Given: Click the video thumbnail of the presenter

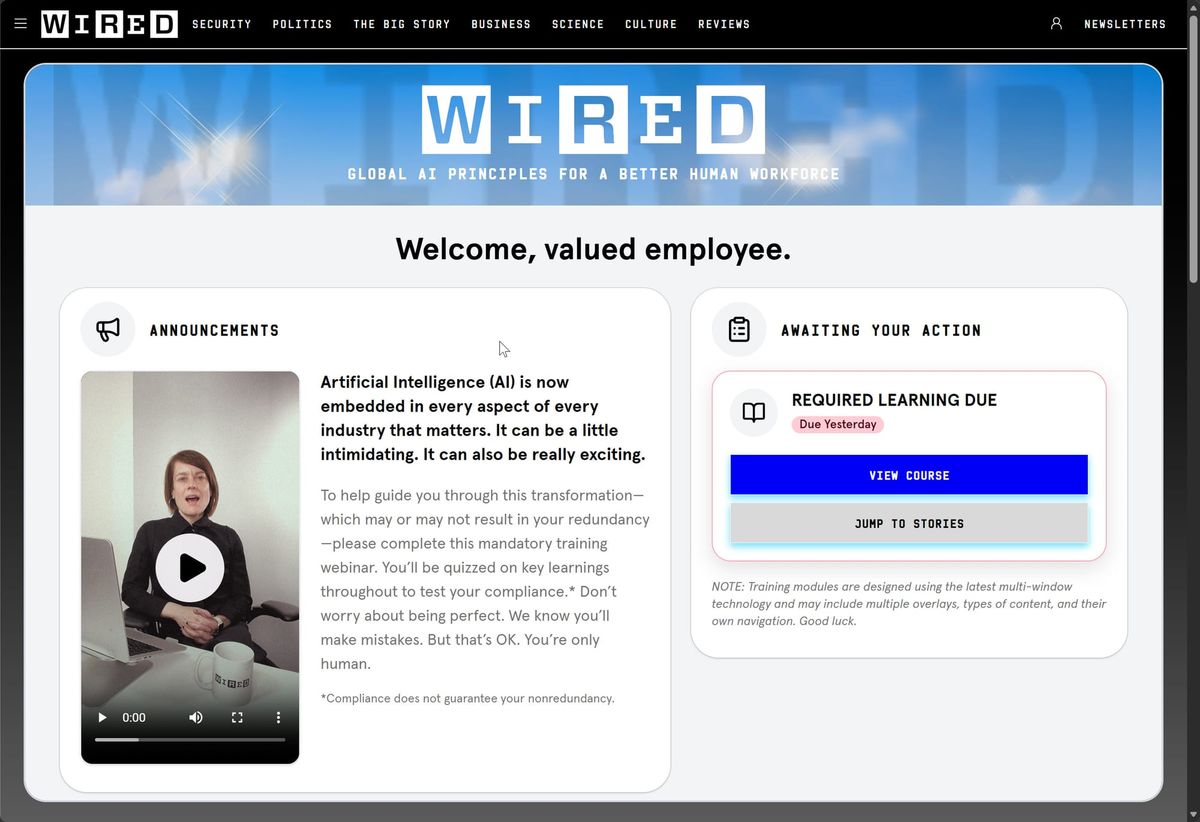Looking at the screenshot, I should click(190, 567).
